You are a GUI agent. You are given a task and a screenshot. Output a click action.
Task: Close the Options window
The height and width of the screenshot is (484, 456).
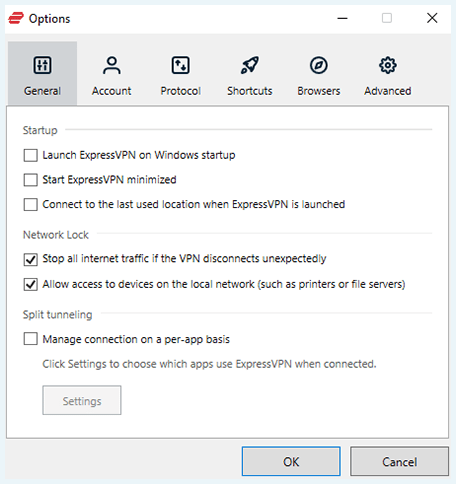(x=432, y=18)
